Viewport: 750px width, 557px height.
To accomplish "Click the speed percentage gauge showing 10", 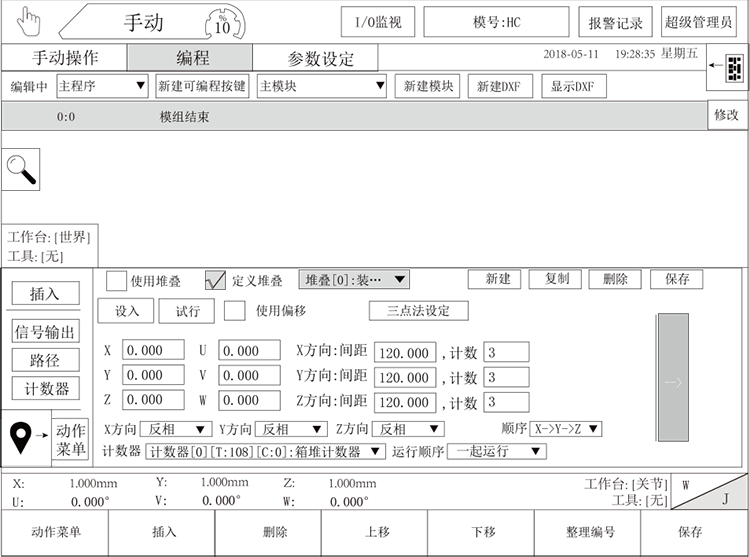I will pyautogui.click(x=222, y=22).
